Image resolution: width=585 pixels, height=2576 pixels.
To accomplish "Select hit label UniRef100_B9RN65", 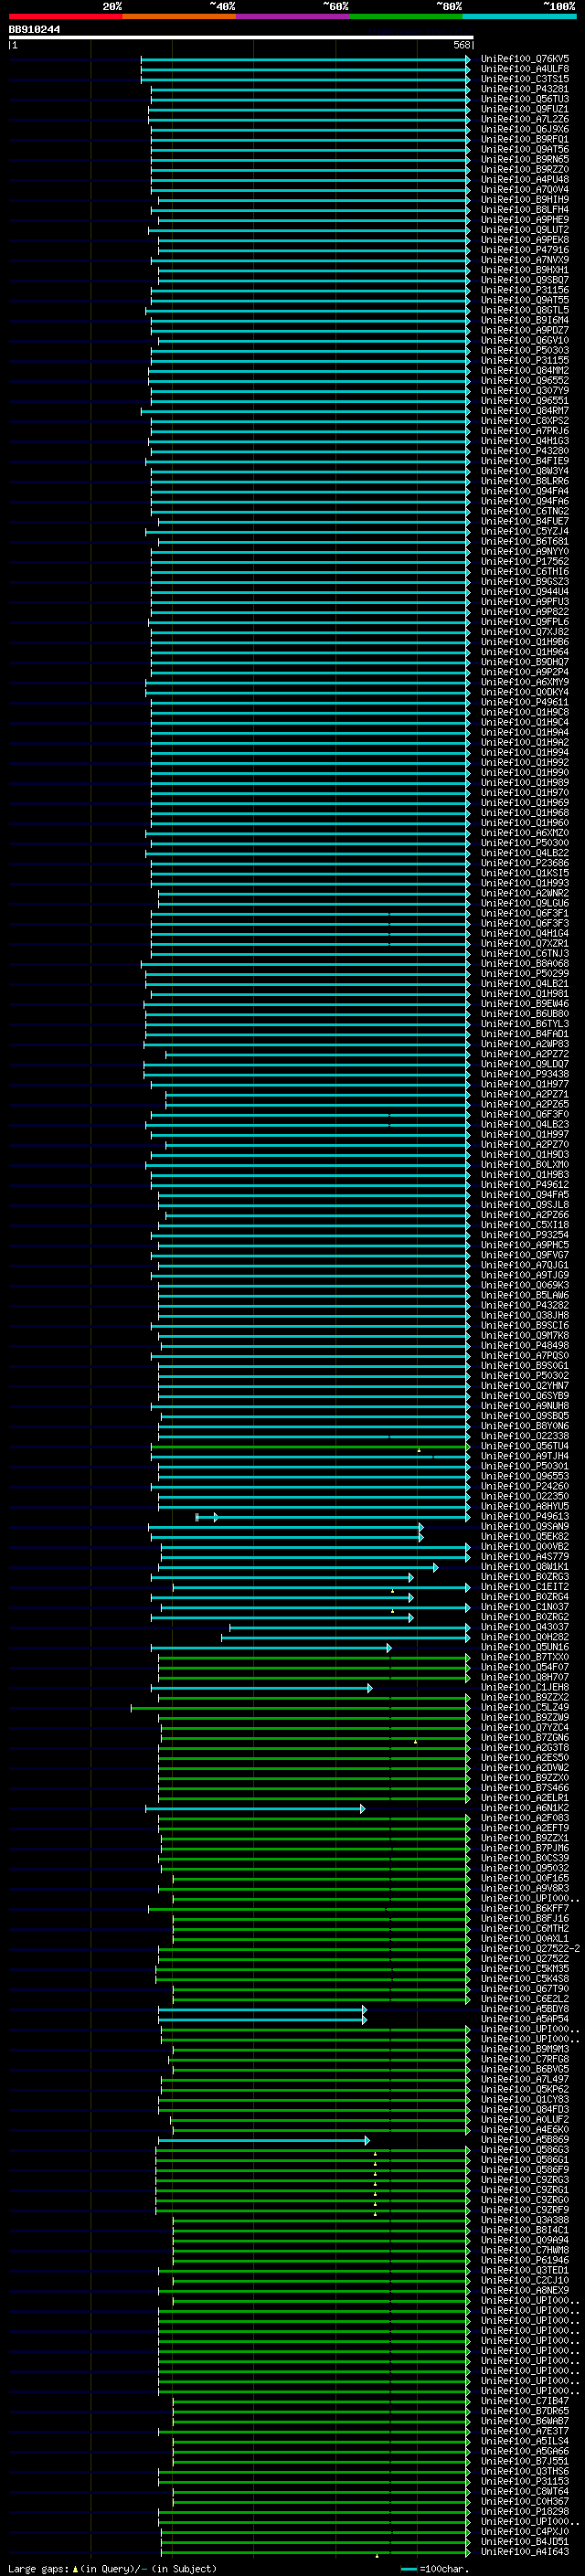I will click(525, 159).
